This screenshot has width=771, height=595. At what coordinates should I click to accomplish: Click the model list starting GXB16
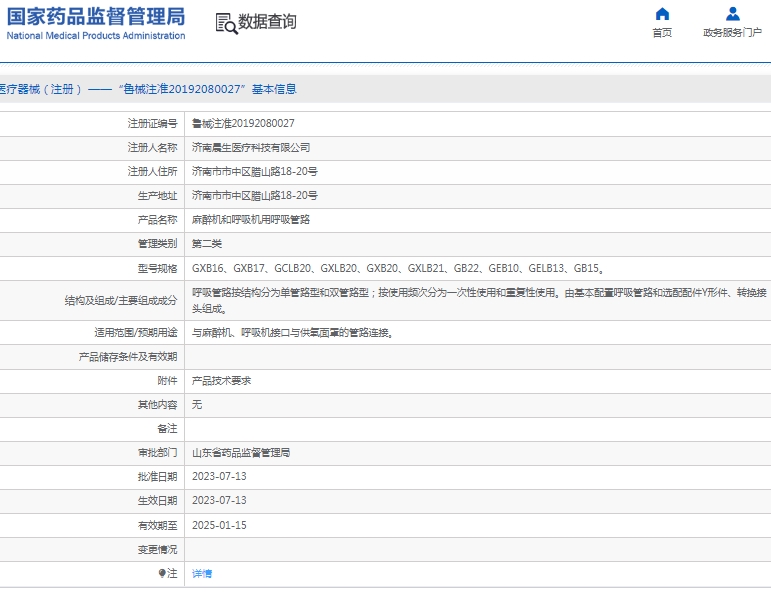[398, 268]
